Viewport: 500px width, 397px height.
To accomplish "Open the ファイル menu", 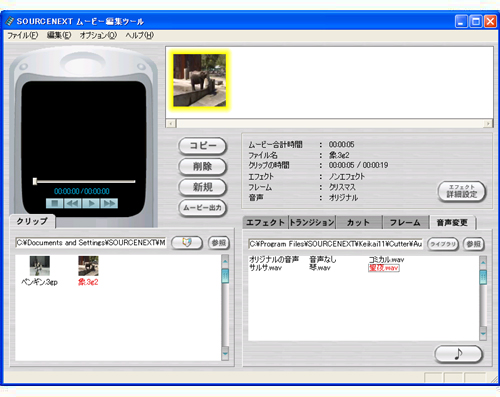I will pyautogui.click(x=23, y=35).
